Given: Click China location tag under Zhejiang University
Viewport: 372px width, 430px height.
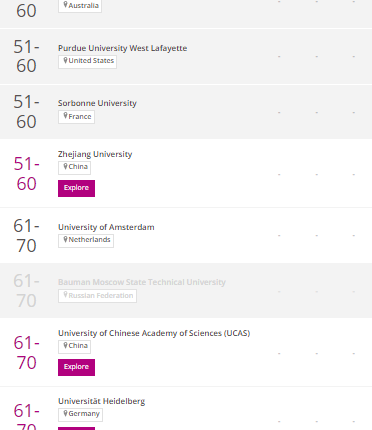Looking at the screenshot, I should (74, 168).
